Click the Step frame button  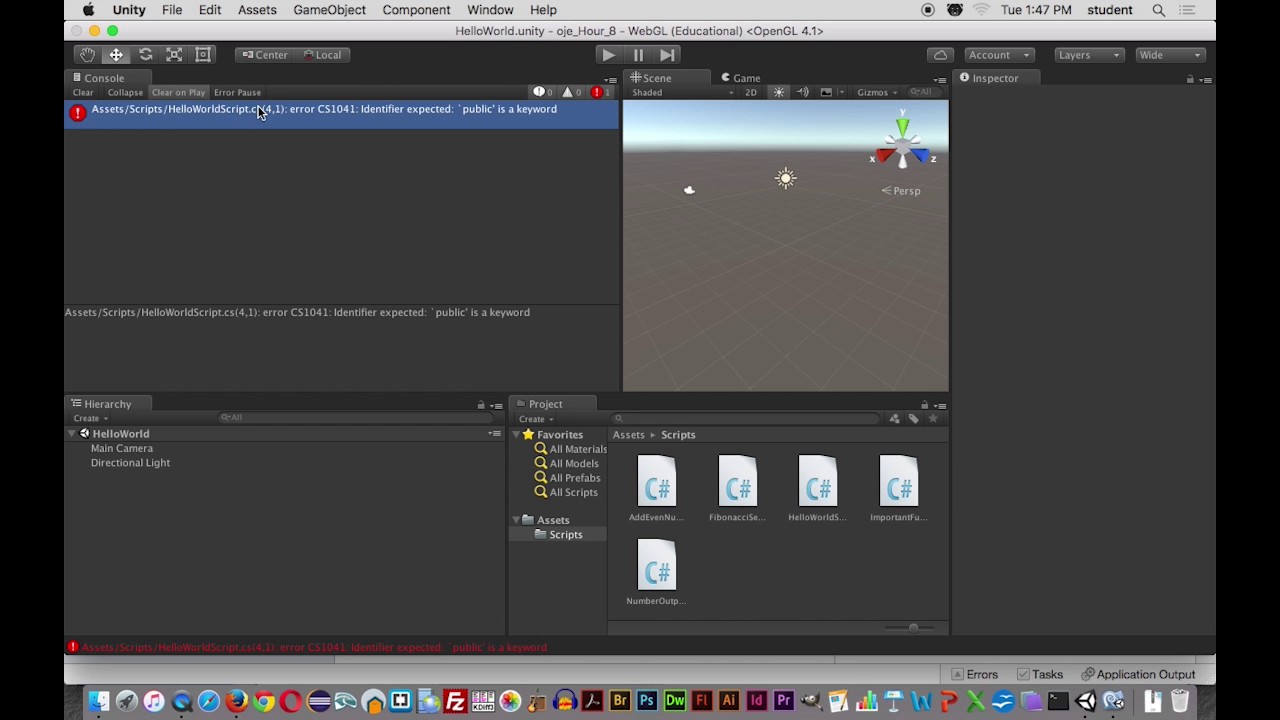[667, 55]
